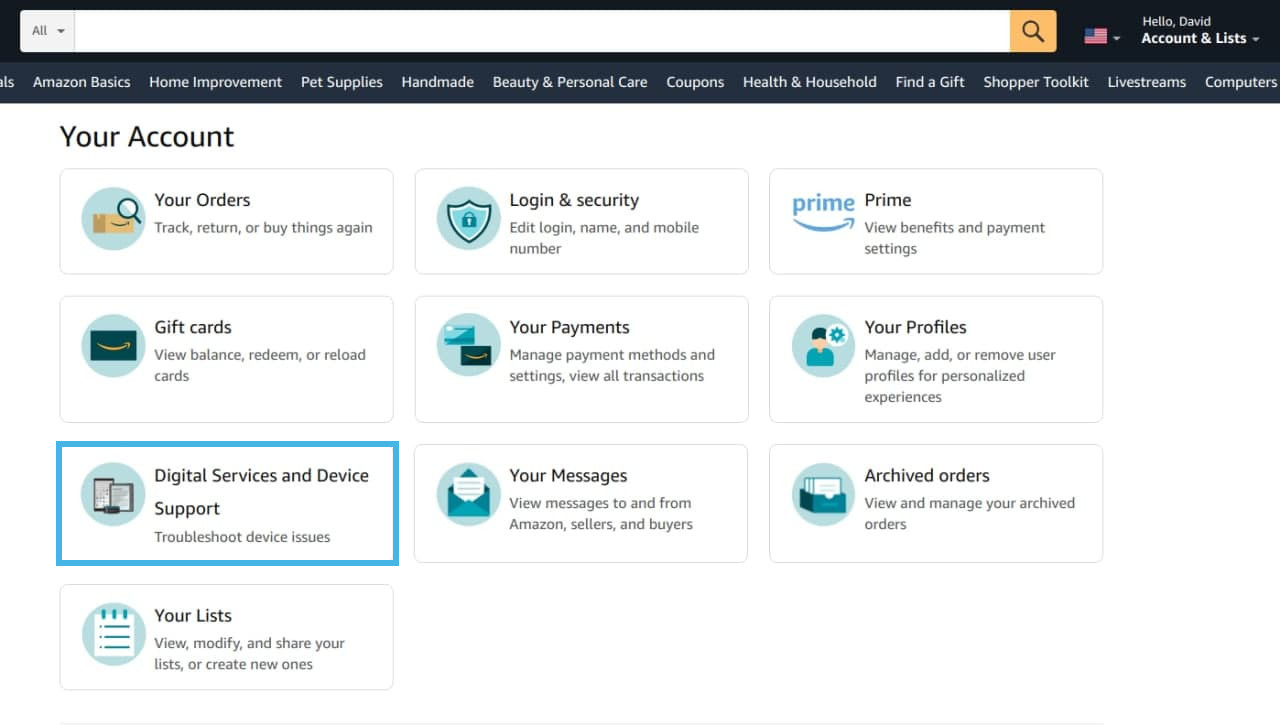Image resolution: width=1280 pixels, height=725 pixels.
Task: Click the Your Payments cards icon
Action: 469,345
